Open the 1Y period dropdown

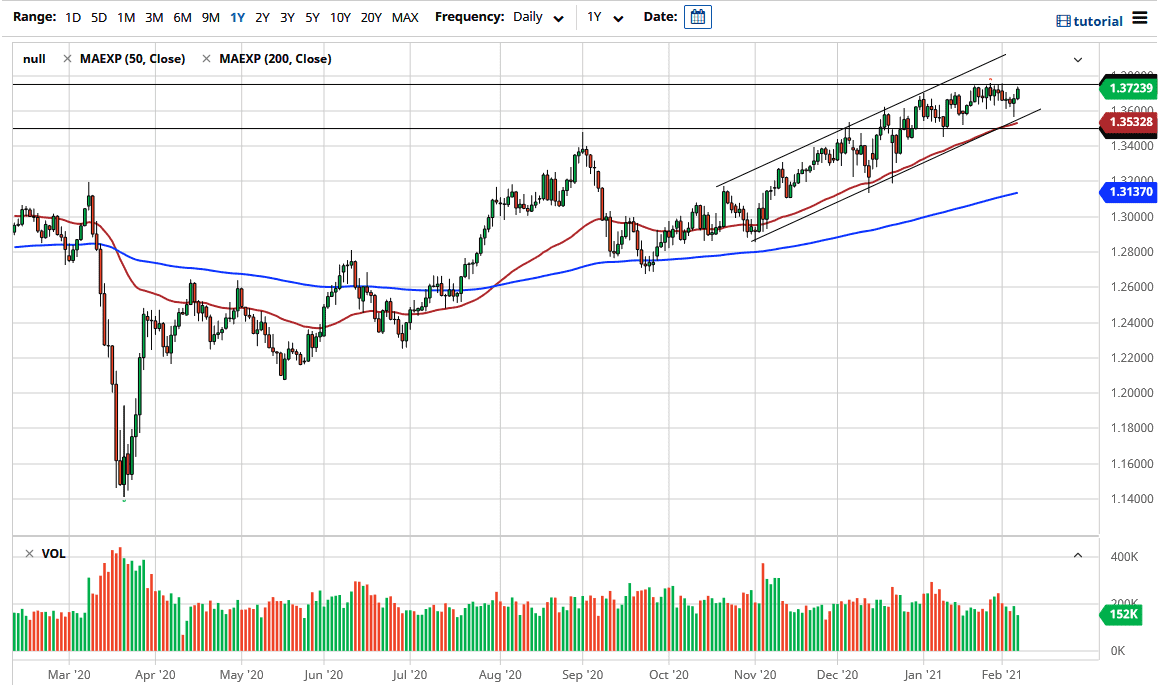click(x=605, y=18)
